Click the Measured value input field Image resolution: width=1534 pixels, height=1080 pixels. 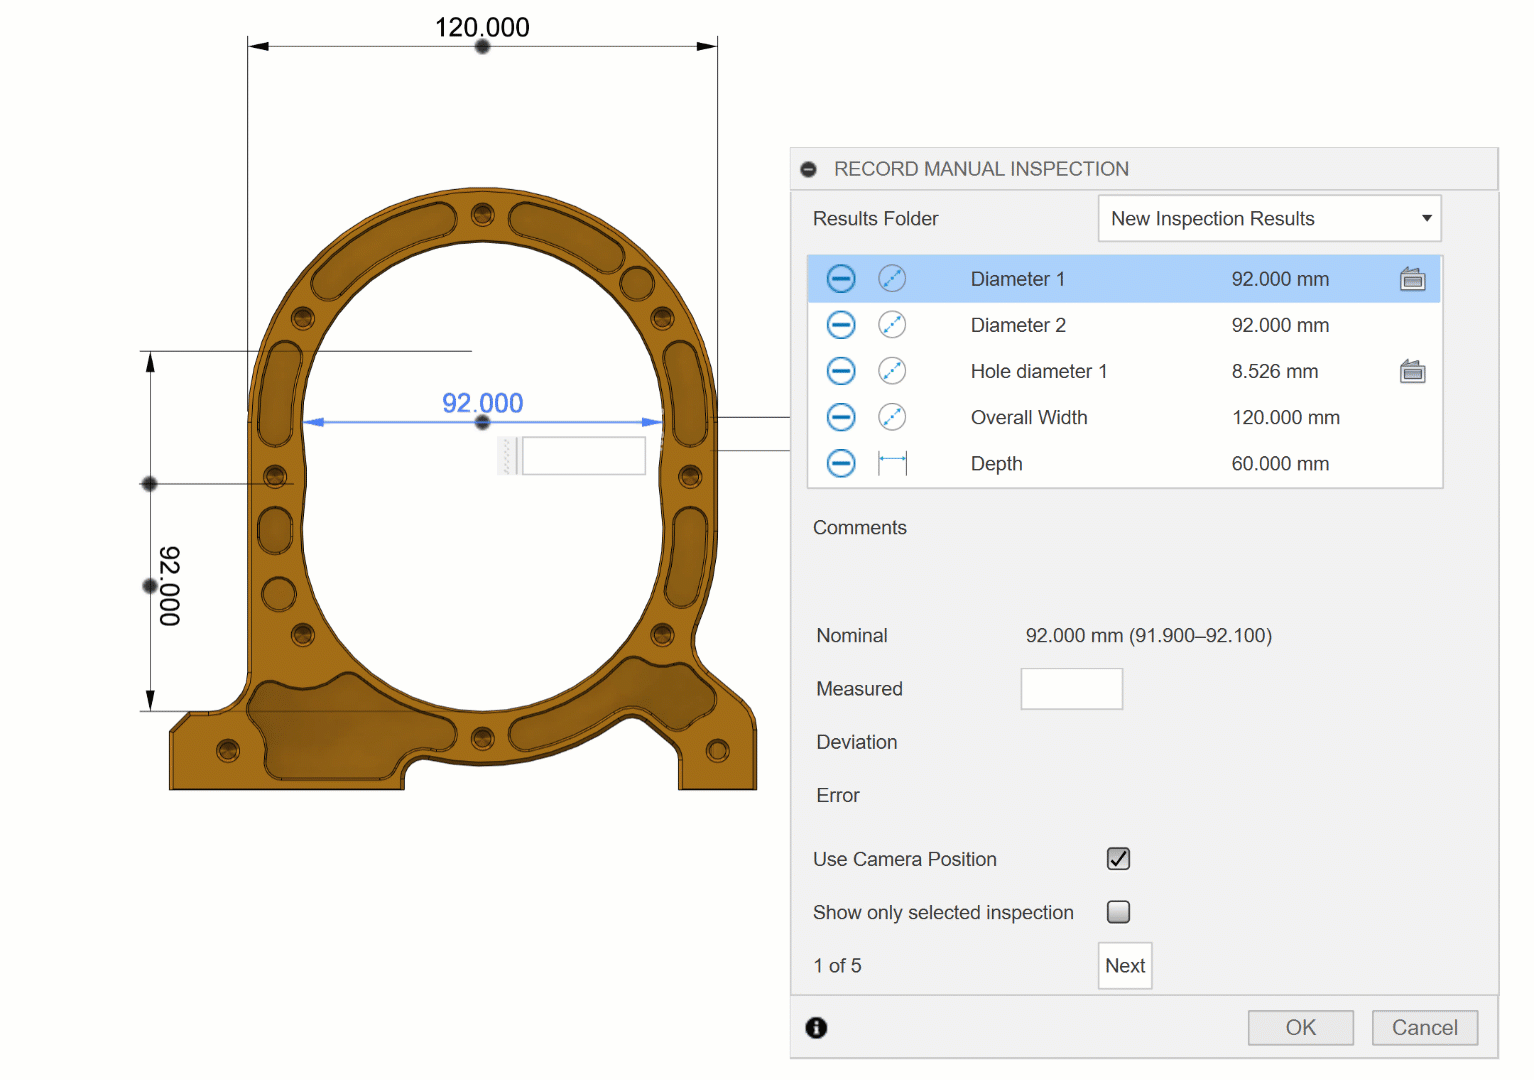(x=1071, y=689)
